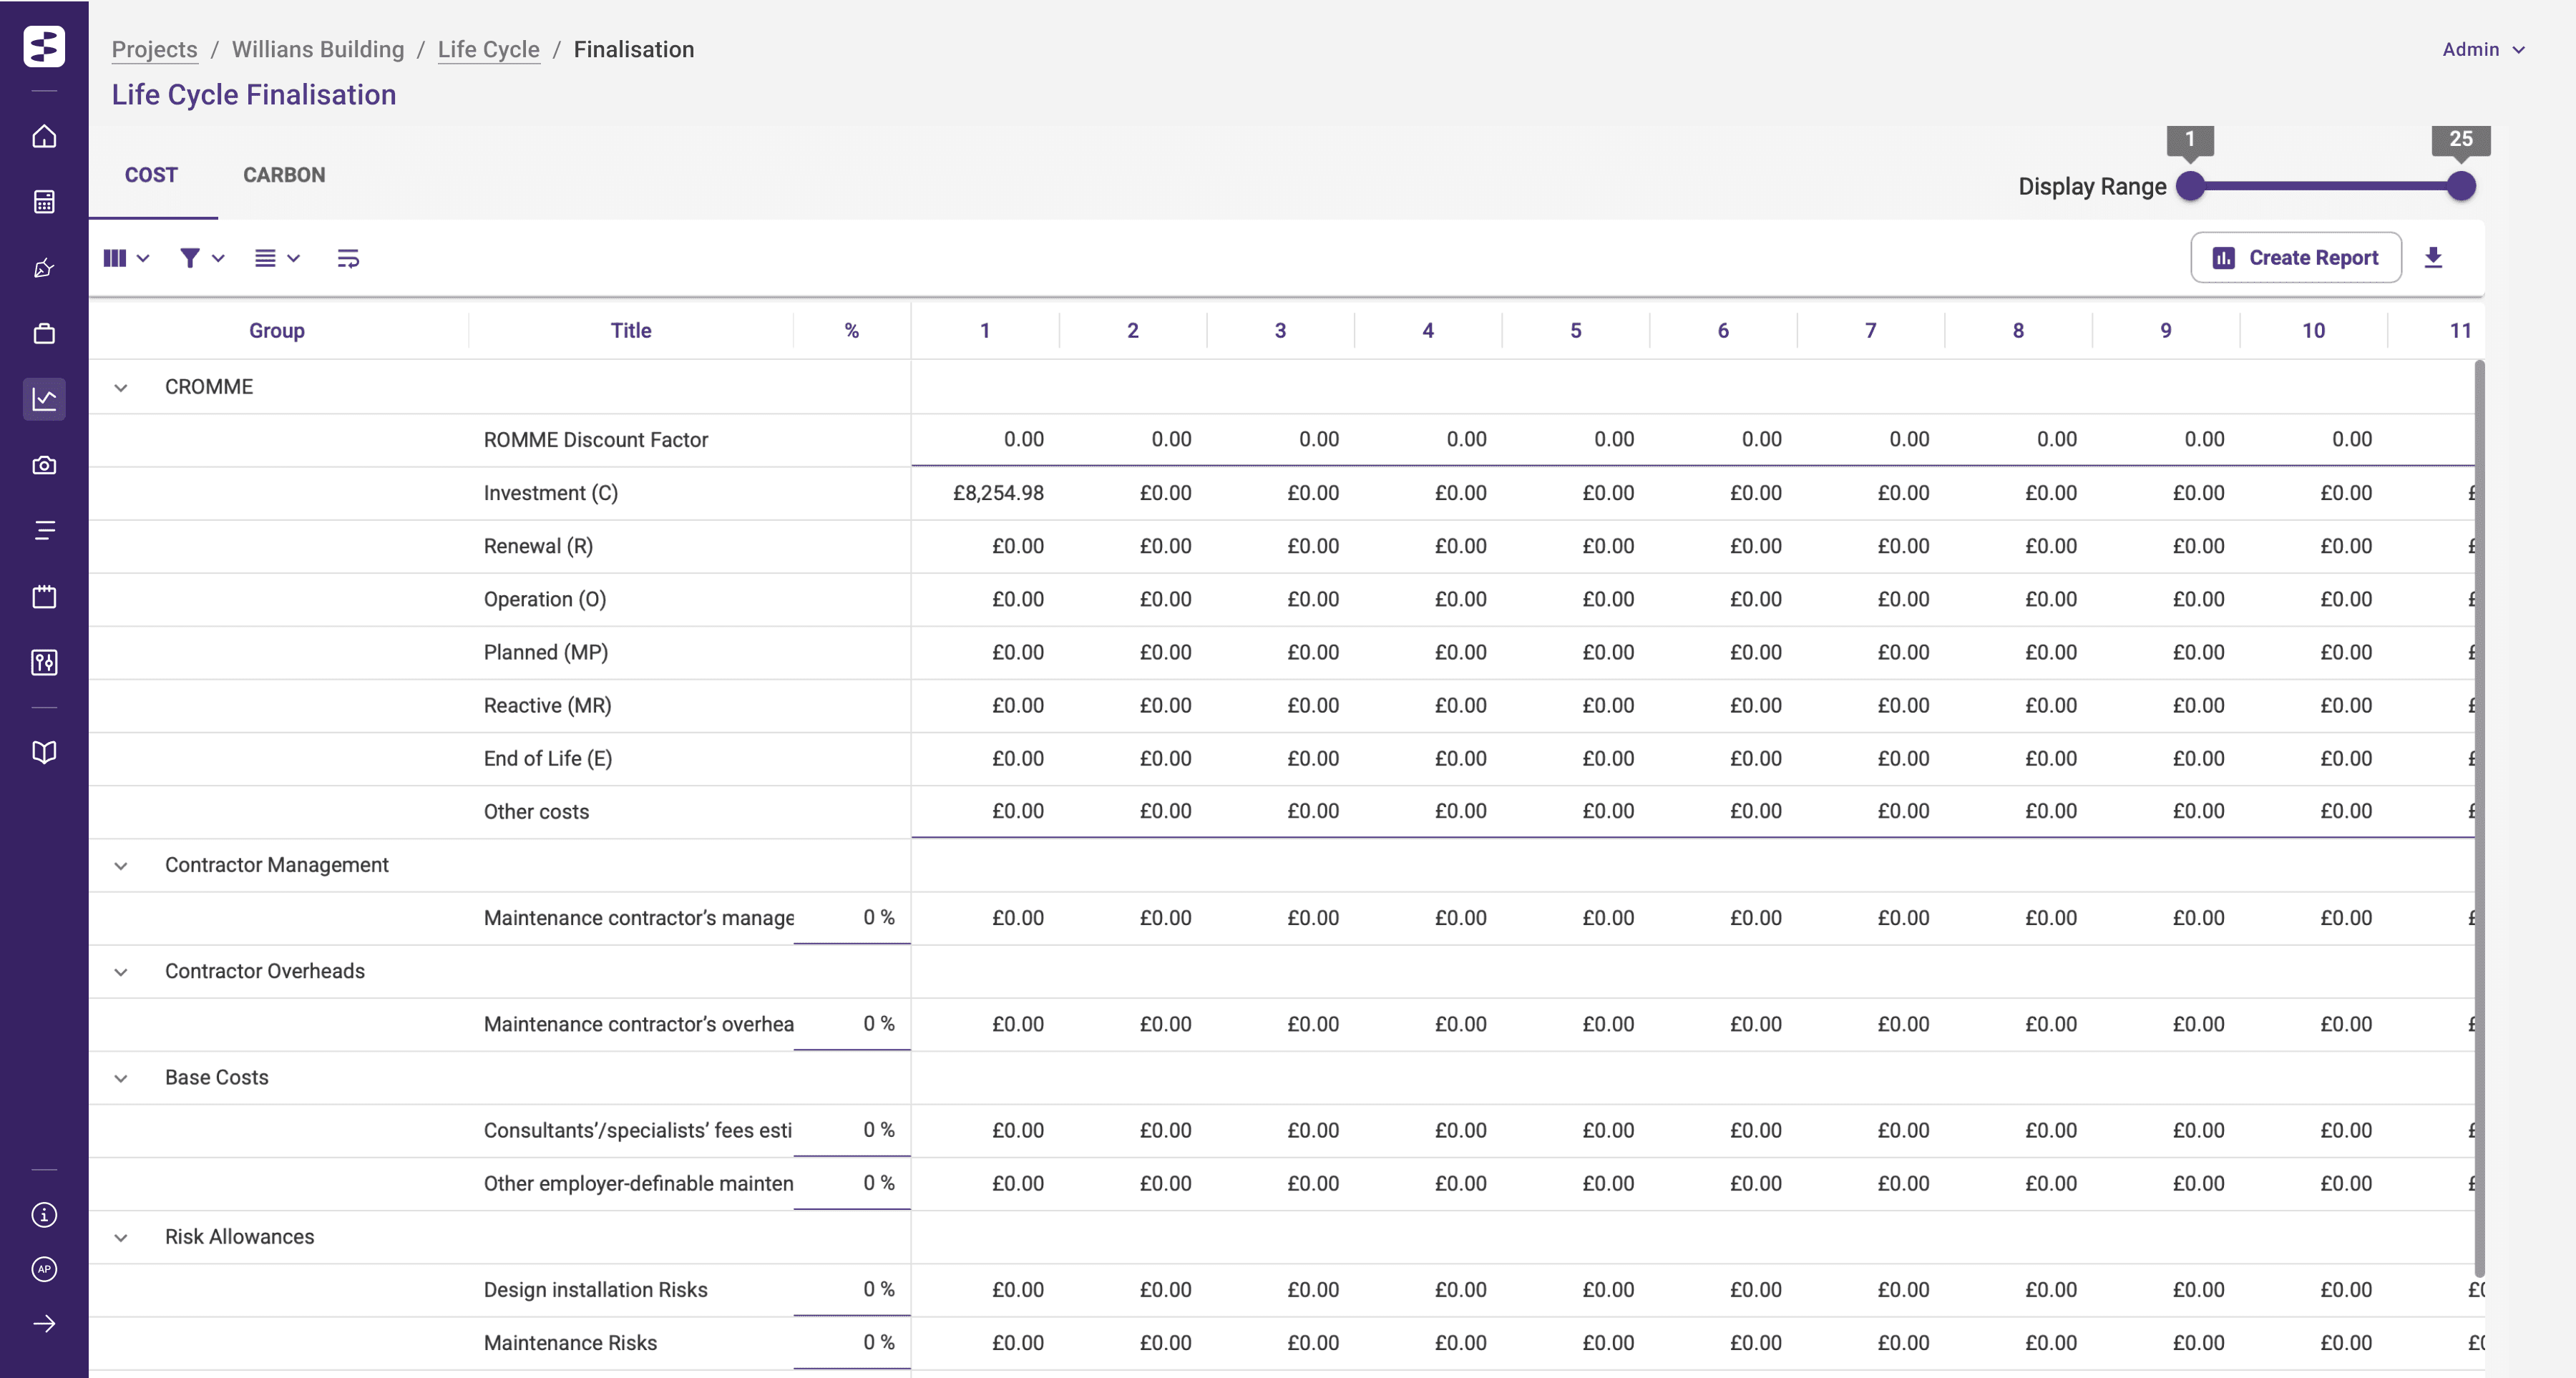This screenshot has width=2576, height=1378.
Task: Open the calendar icon in sidebar
Action: pos(44,597)
